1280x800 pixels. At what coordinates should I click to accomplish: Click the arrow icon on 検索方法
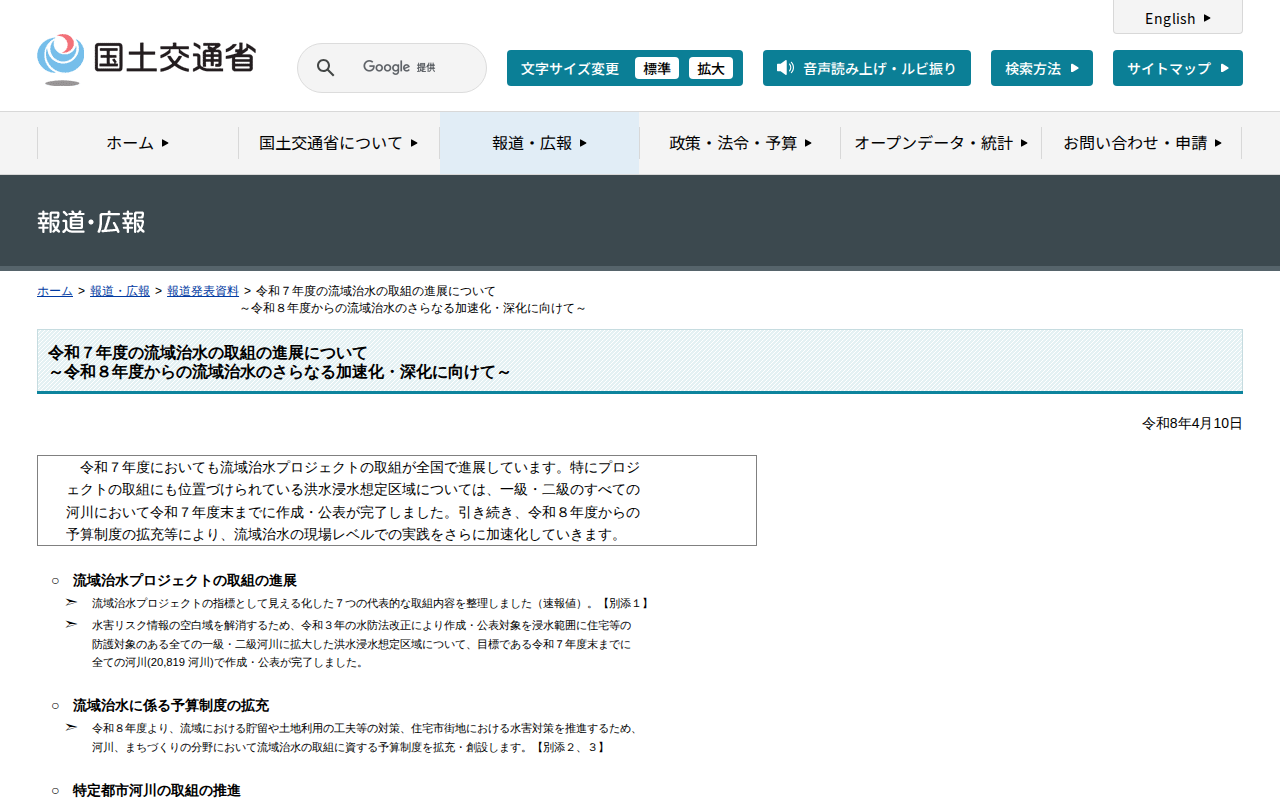coord(1074,68)
